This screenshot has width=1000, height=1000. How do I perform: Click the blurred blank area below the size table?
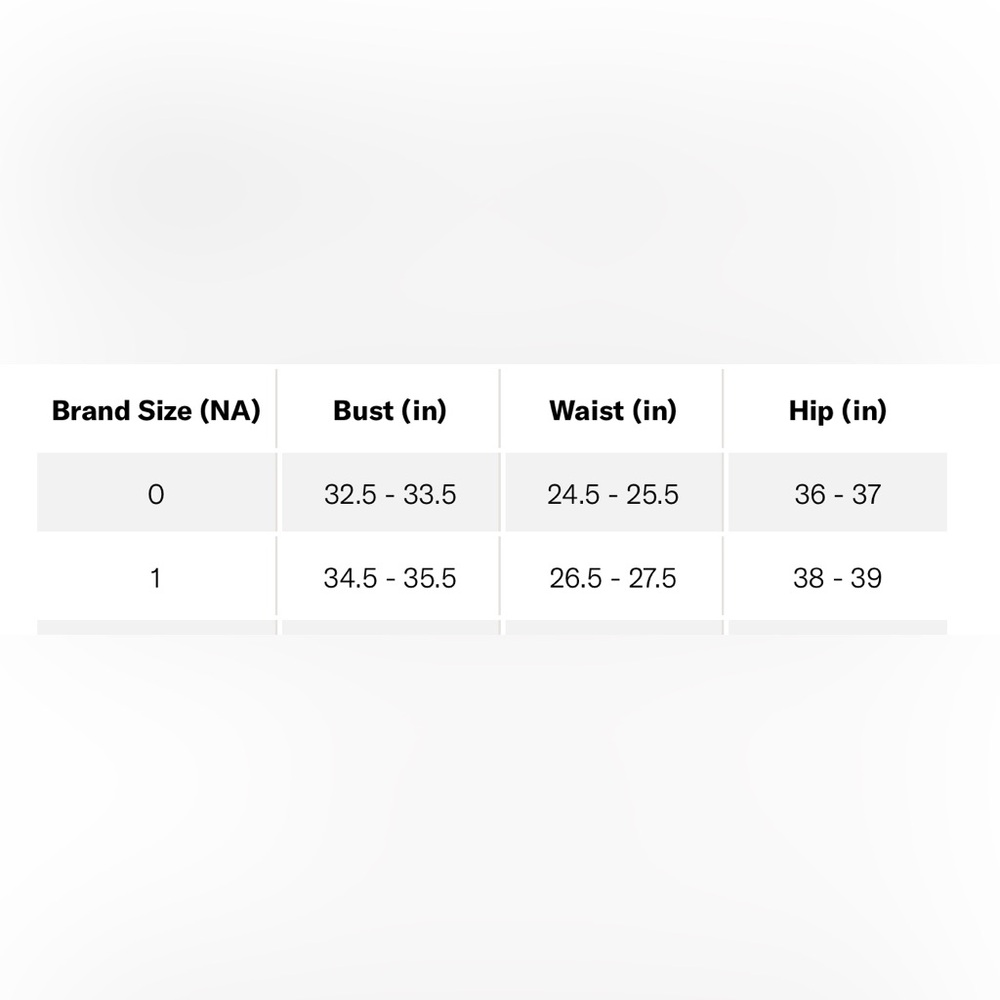click(x=500, y=818)
